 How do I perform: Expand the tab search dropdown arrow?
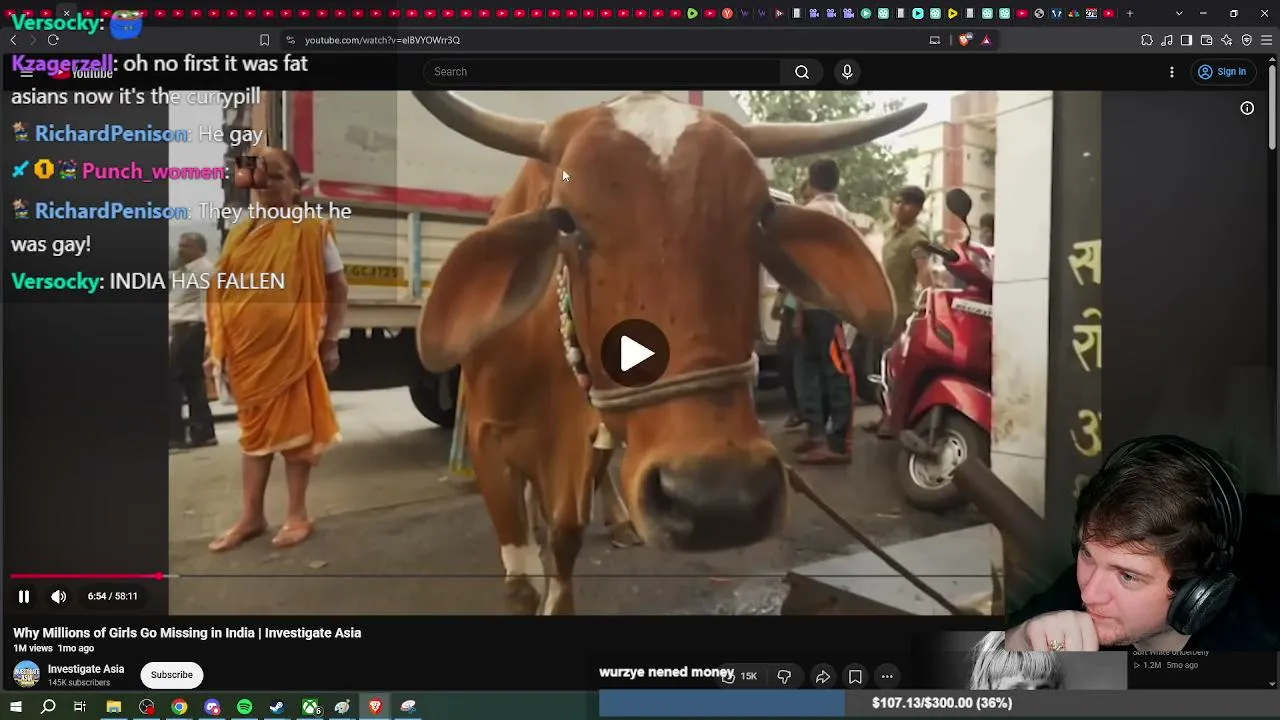[1179, 14]
